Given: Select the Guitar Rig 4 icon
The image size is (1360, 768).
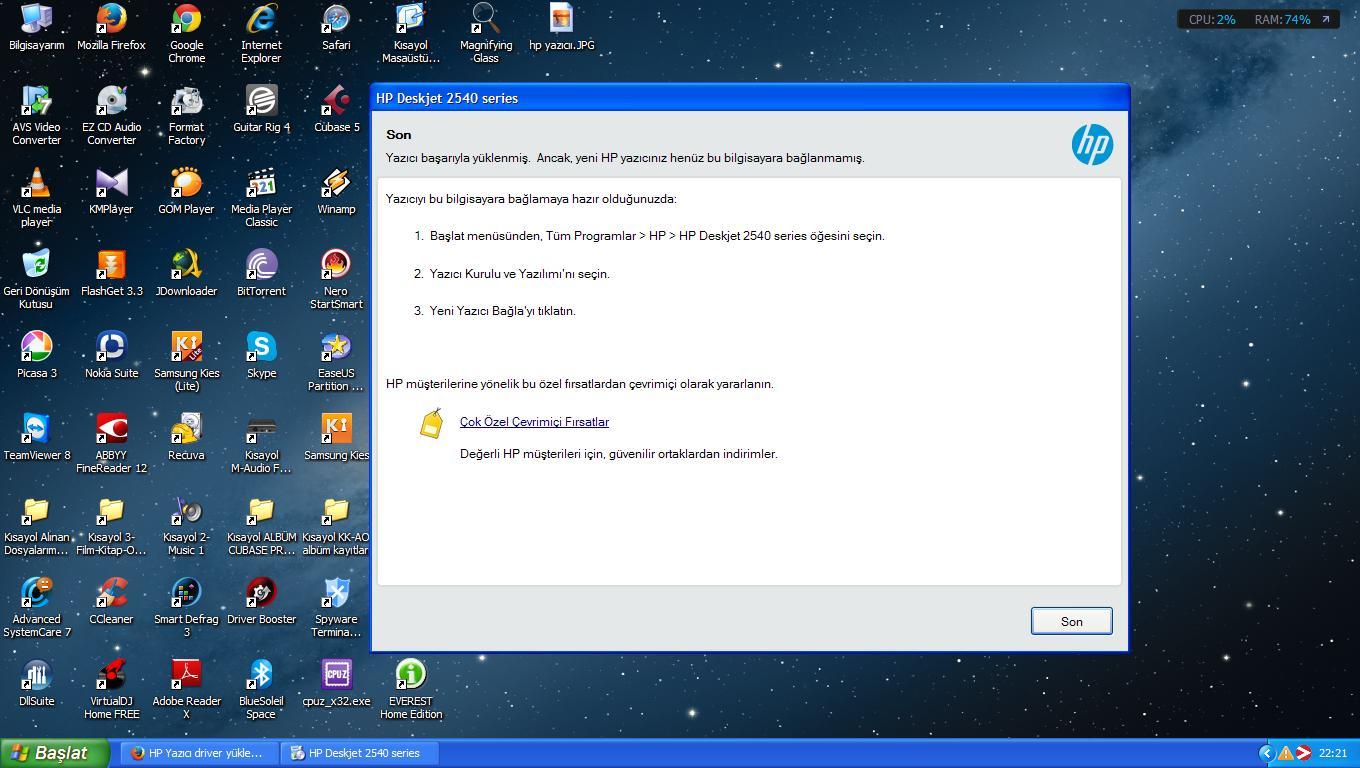Looking at the screenshot, I should [261, 109].
